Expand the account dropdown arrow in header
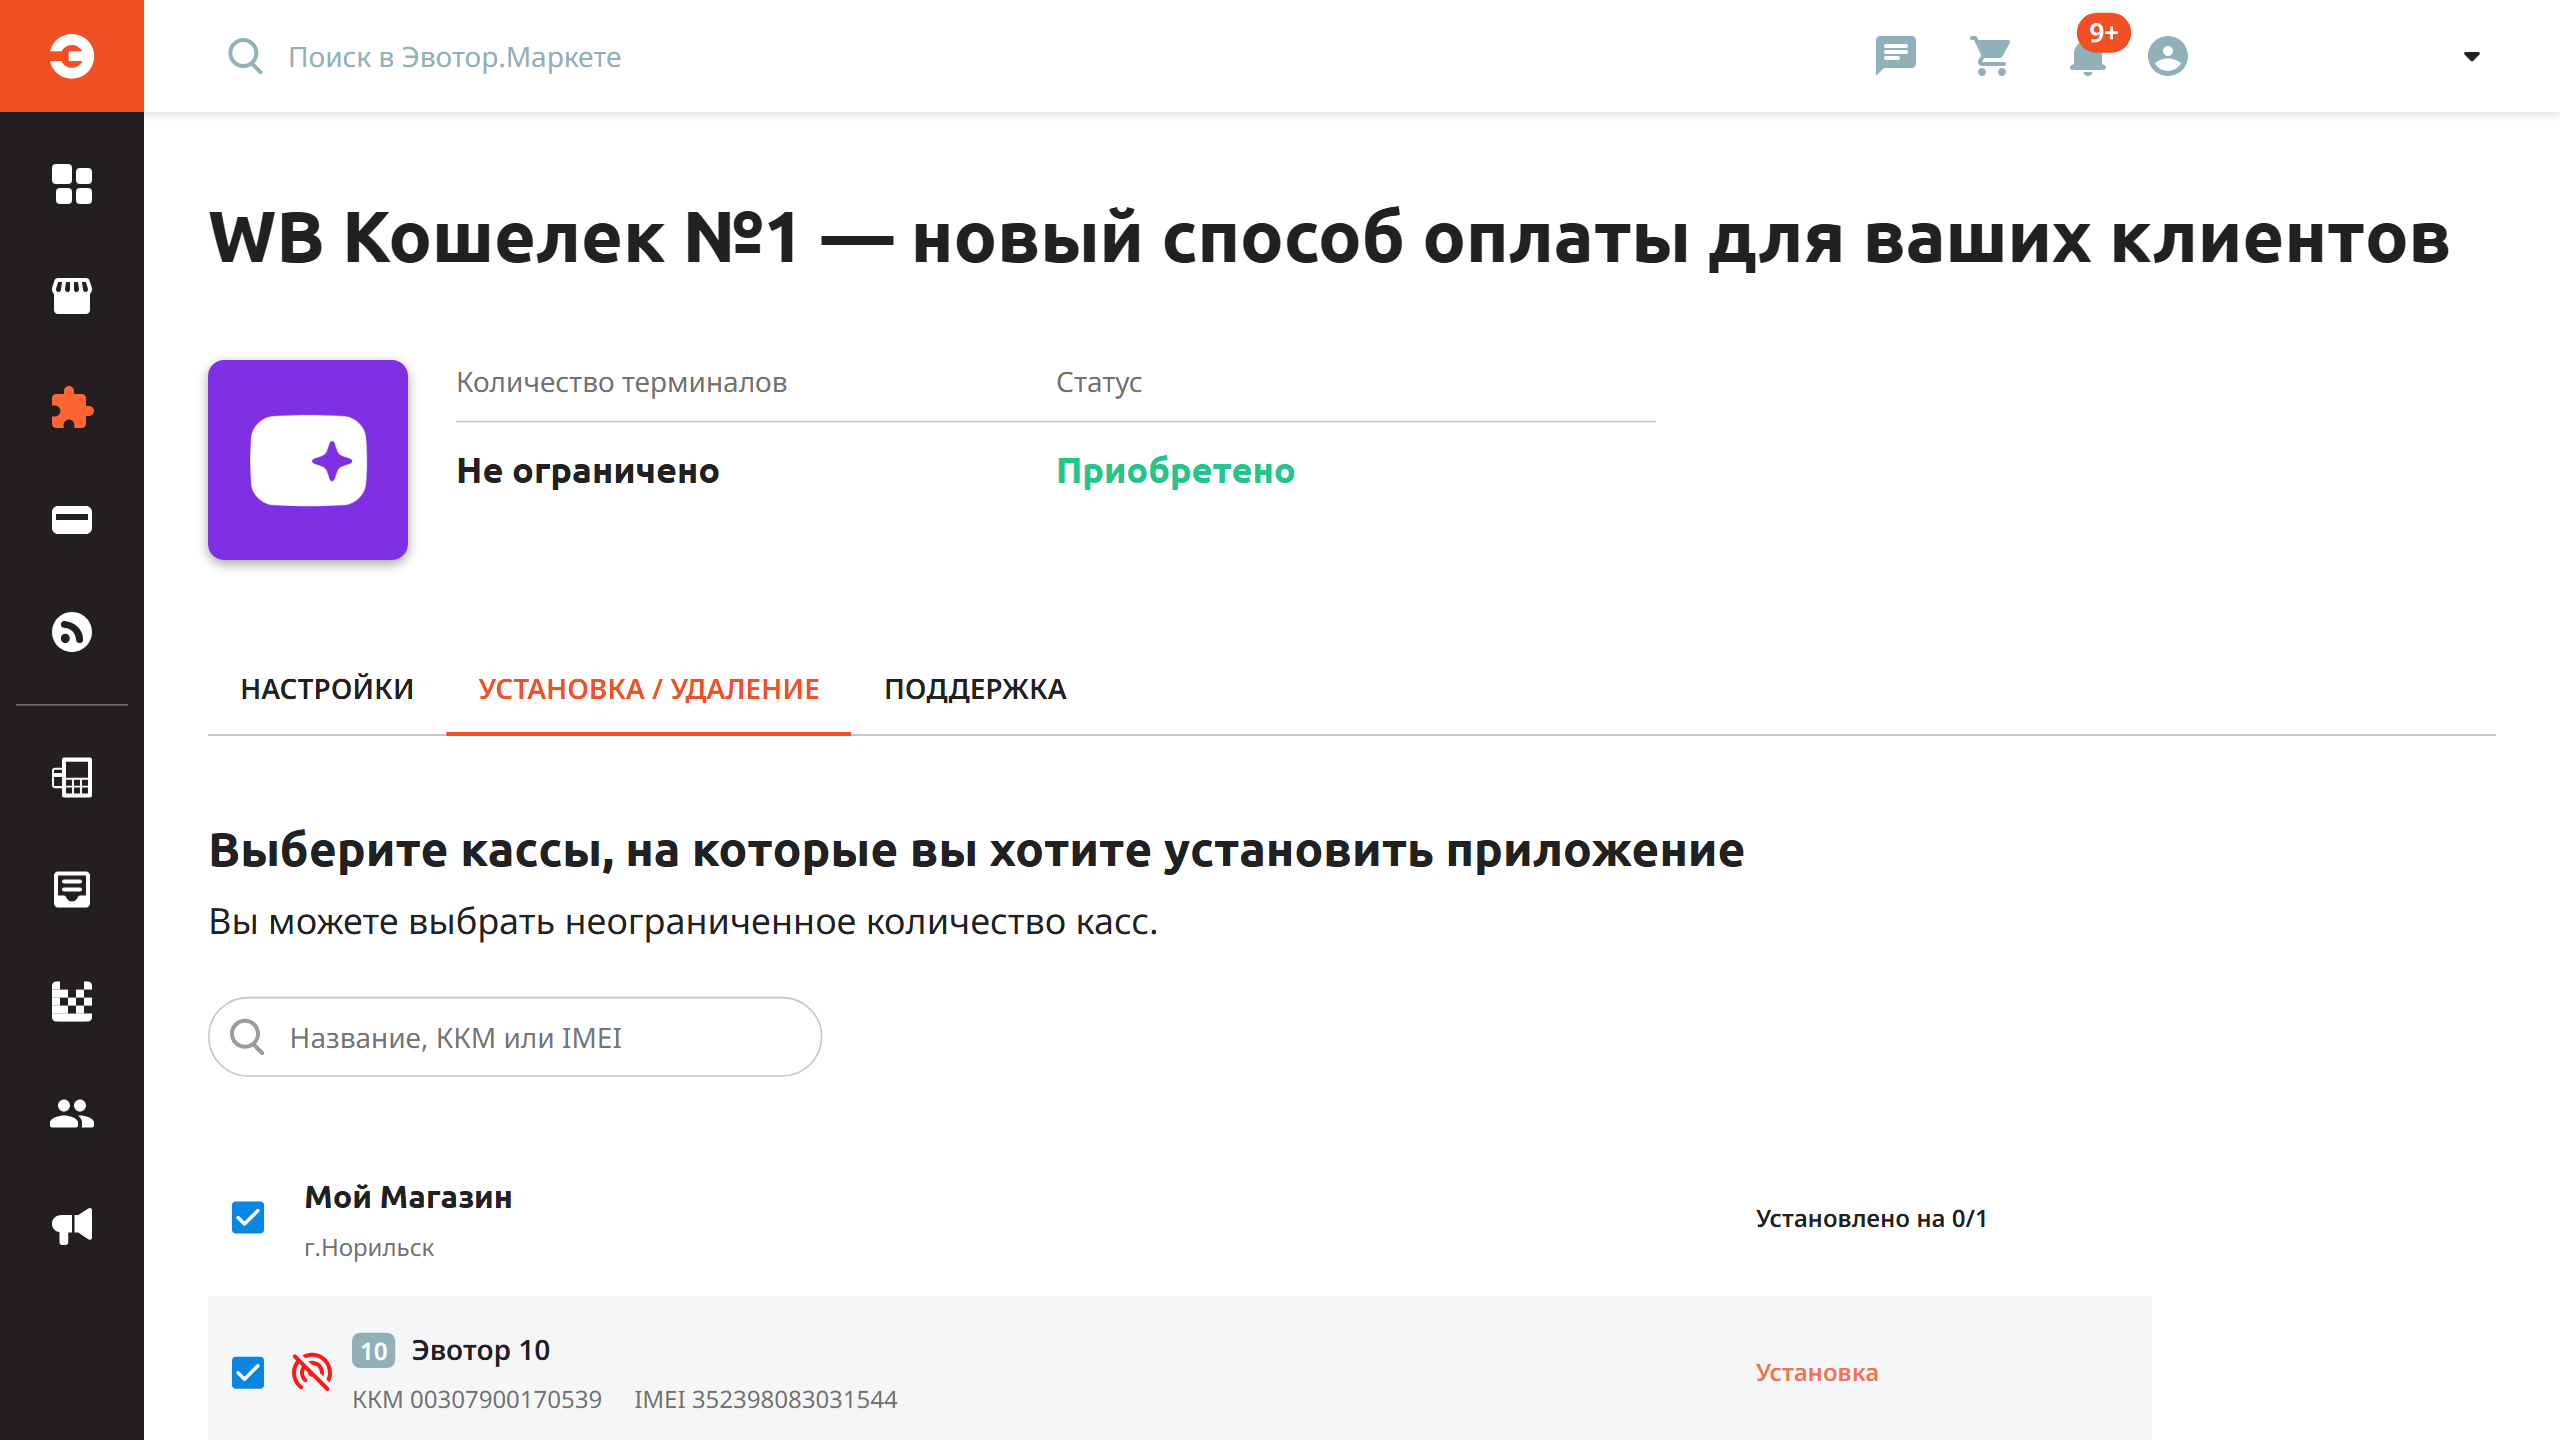This screenshot has width=2560, height=1440. (x=2471, y=56)
